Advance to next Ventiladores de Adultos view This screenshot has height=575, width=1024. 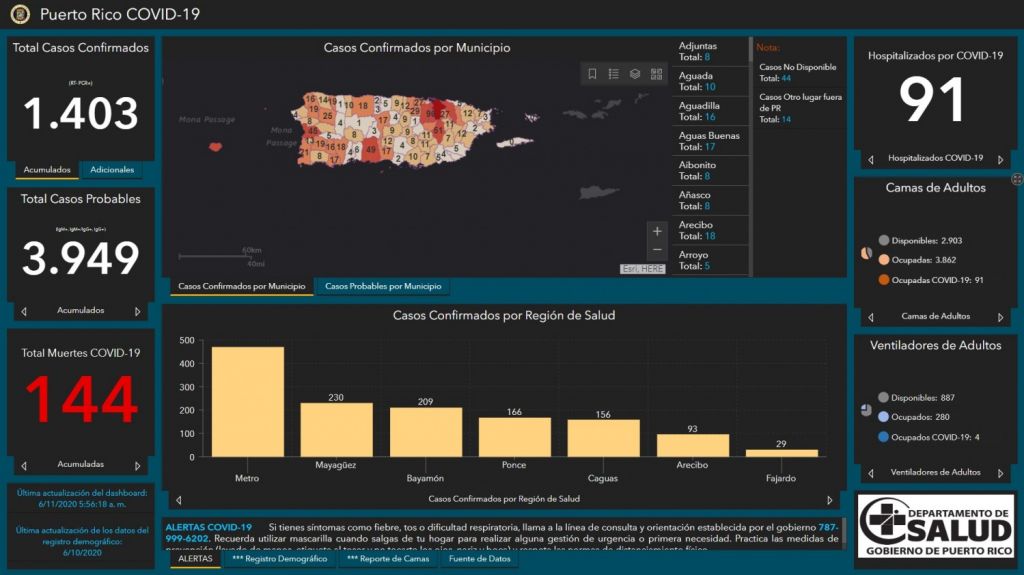[x=1000, y=473]
